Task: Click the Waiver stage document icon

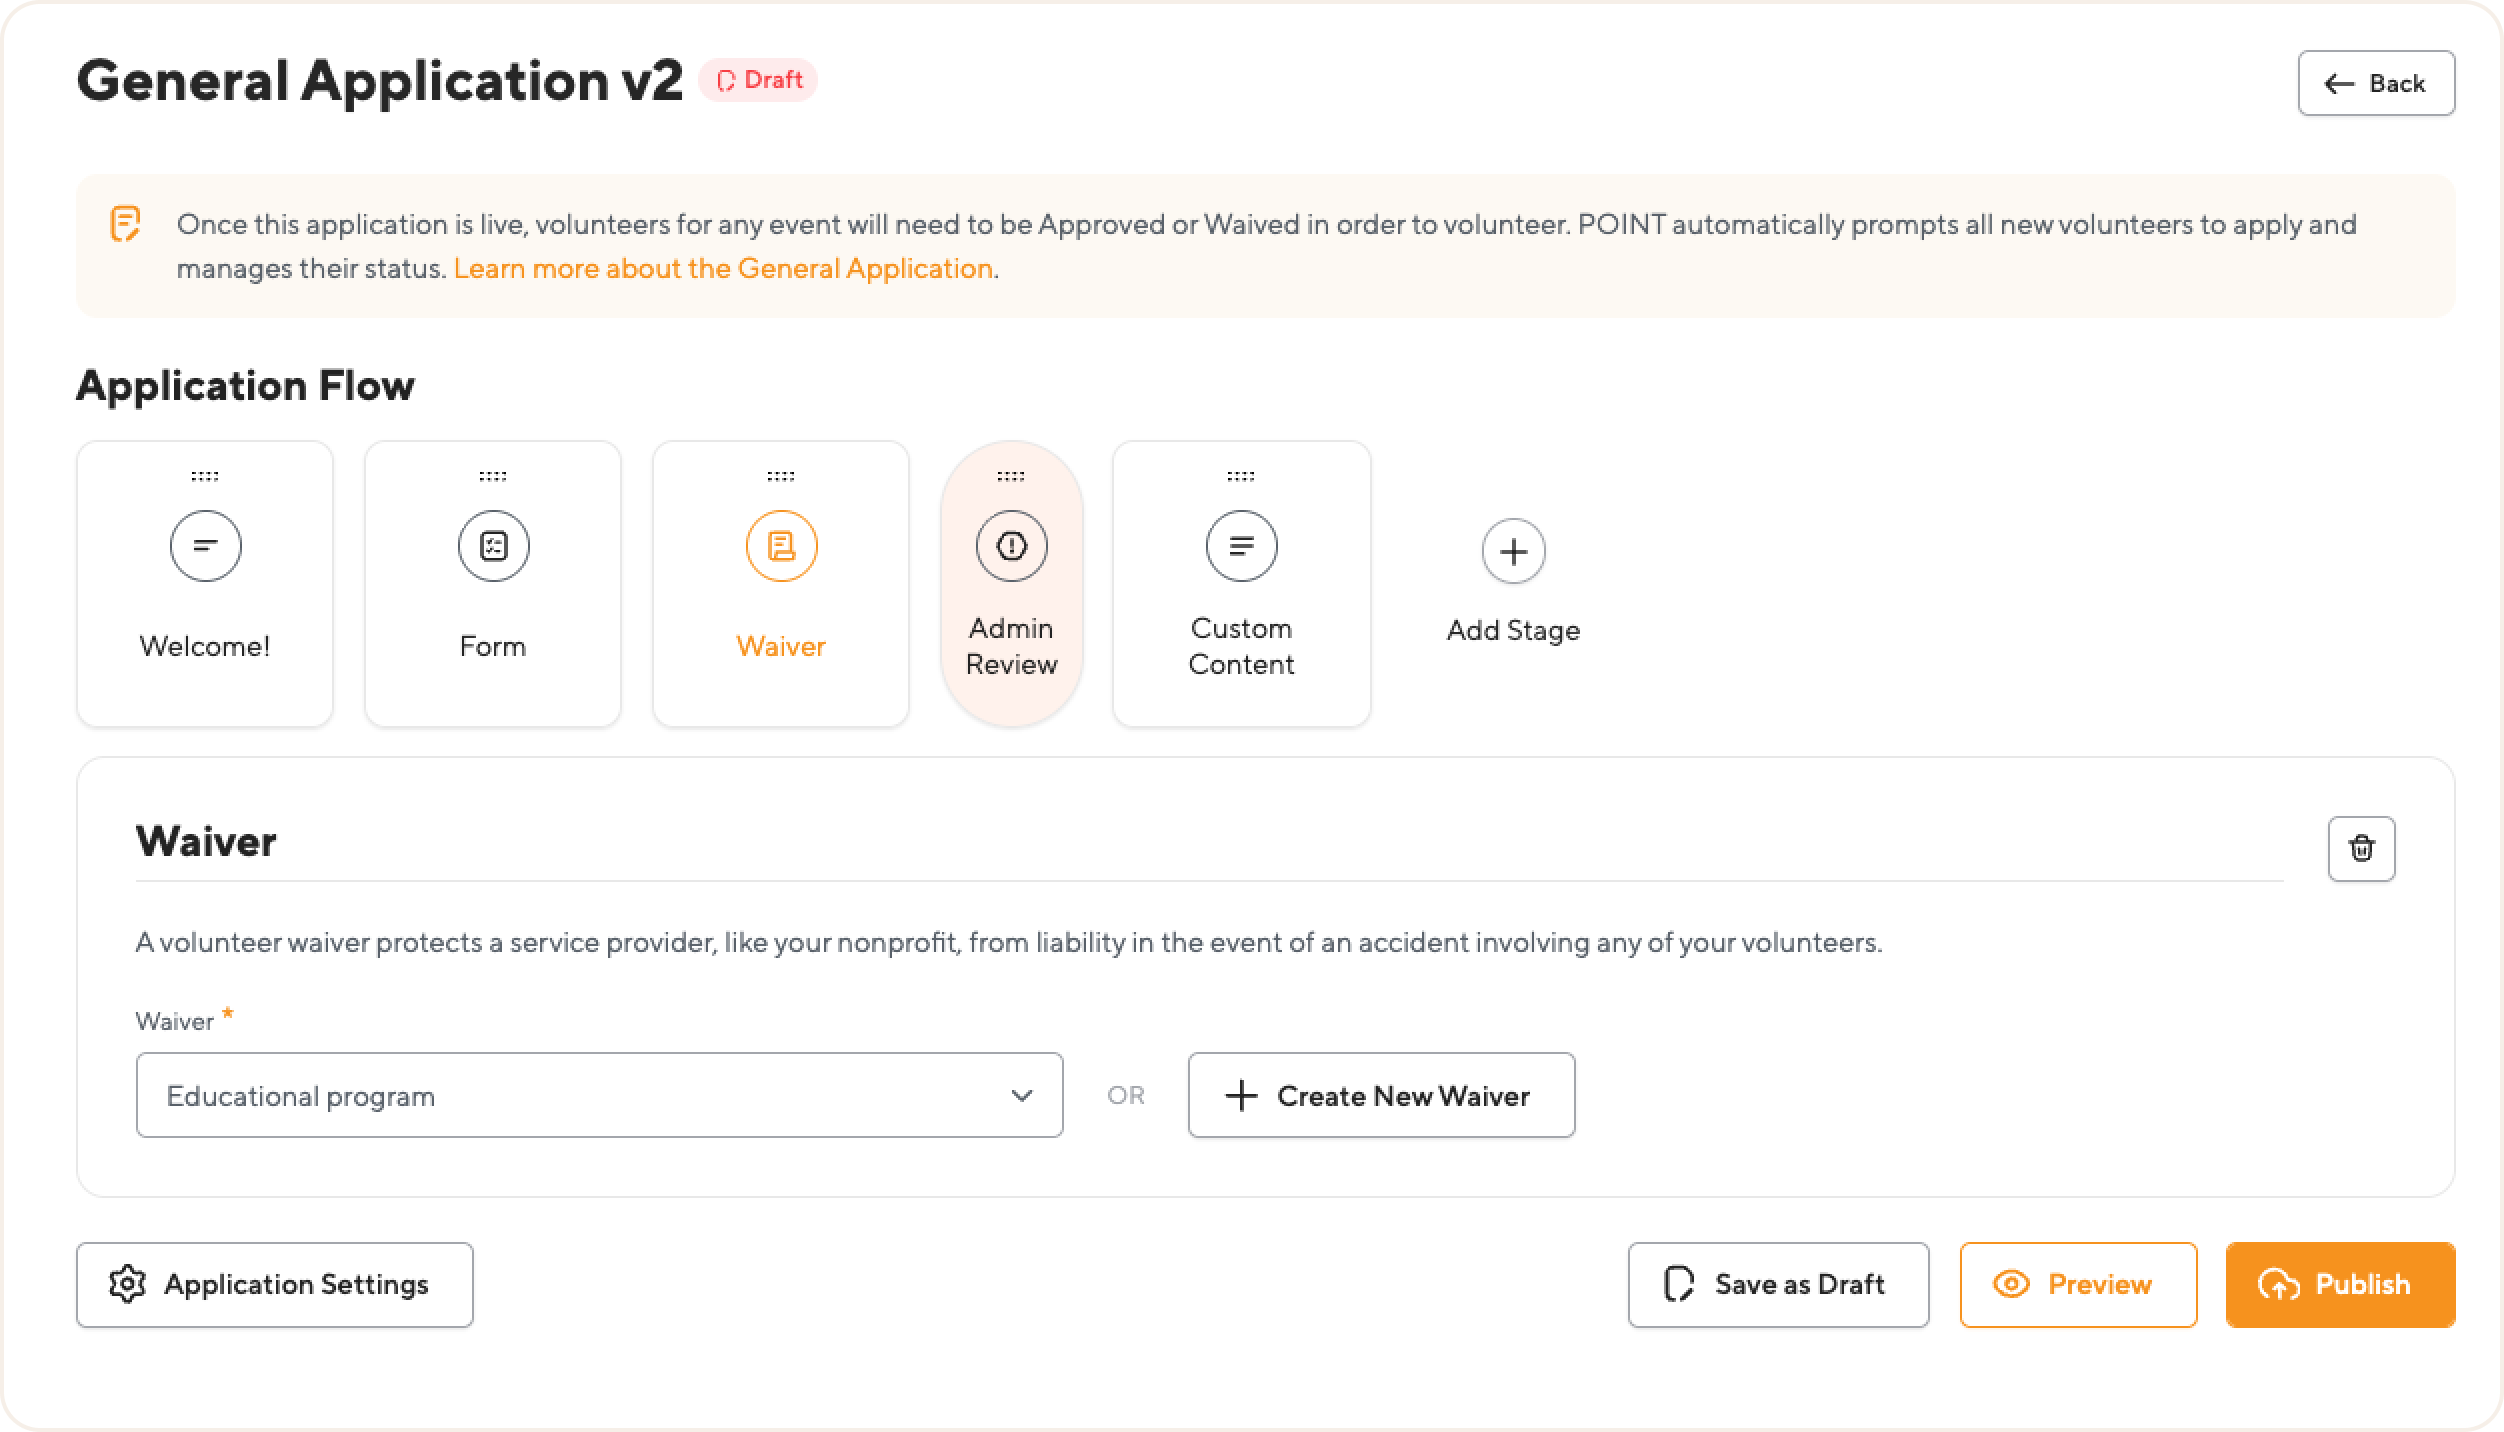Action: pyautogui.click(x=781, y=546)
